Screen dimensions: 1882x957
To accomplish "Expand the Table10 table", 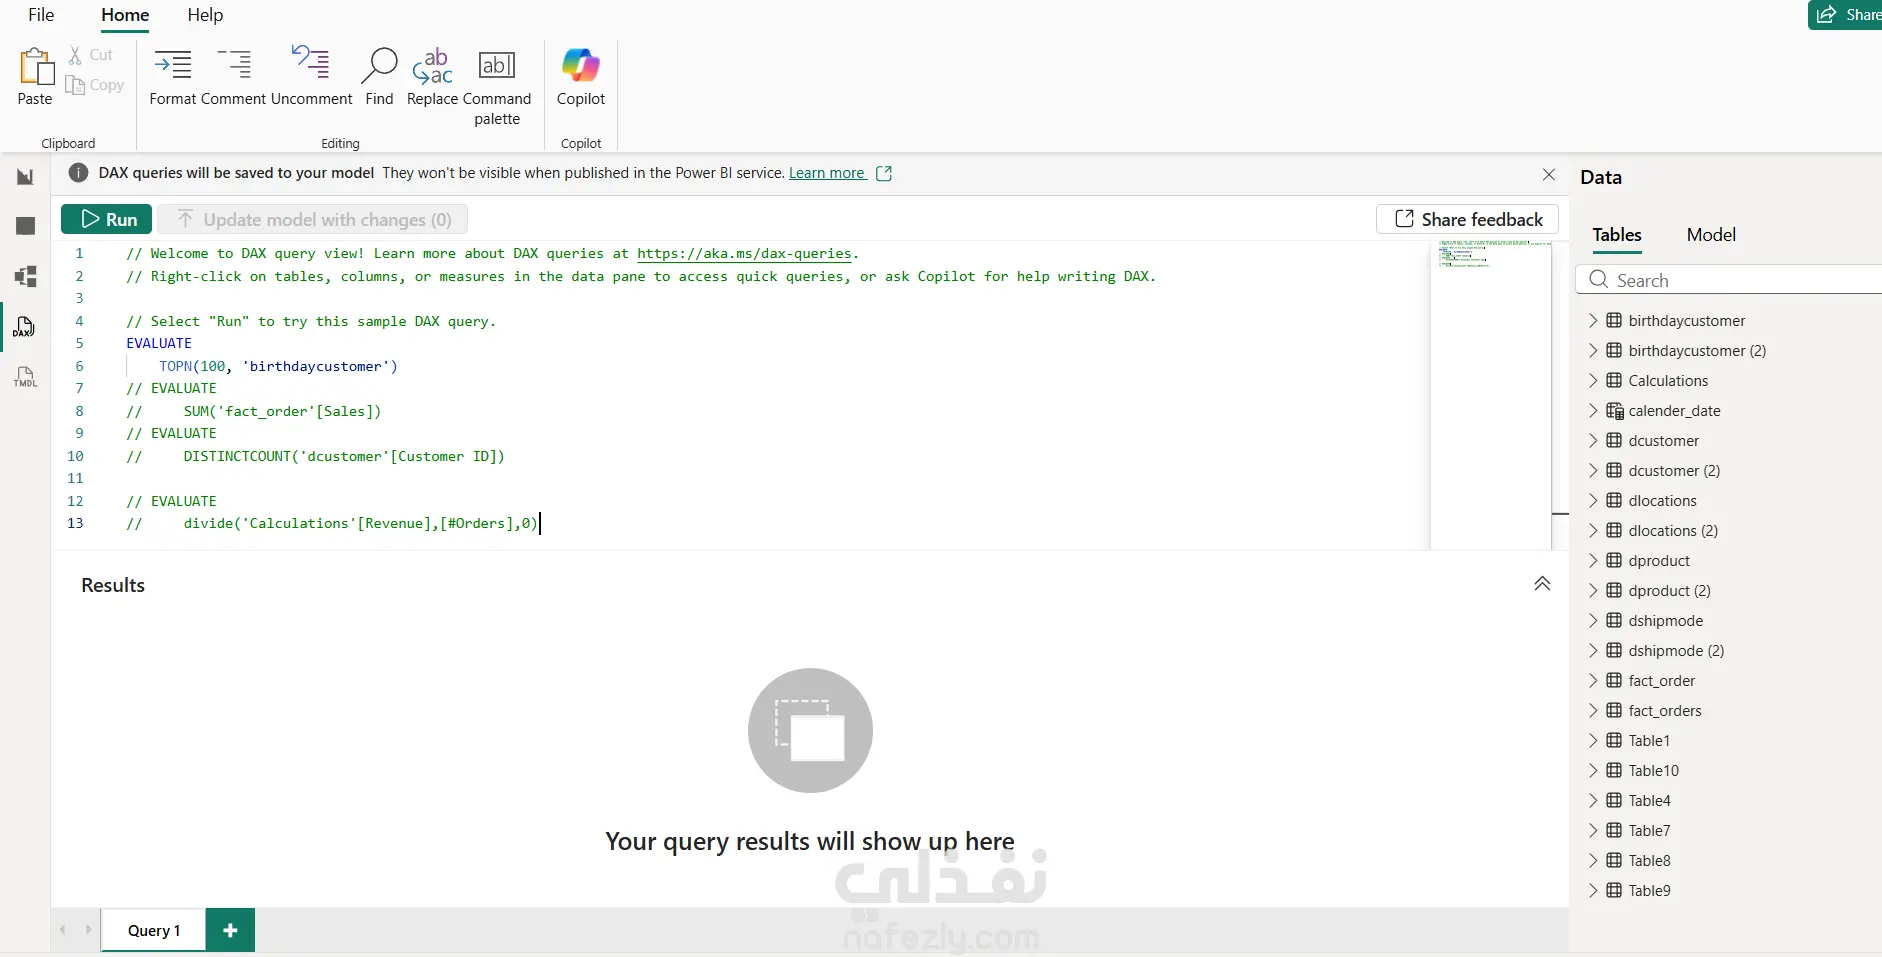I will point(1593,770).
